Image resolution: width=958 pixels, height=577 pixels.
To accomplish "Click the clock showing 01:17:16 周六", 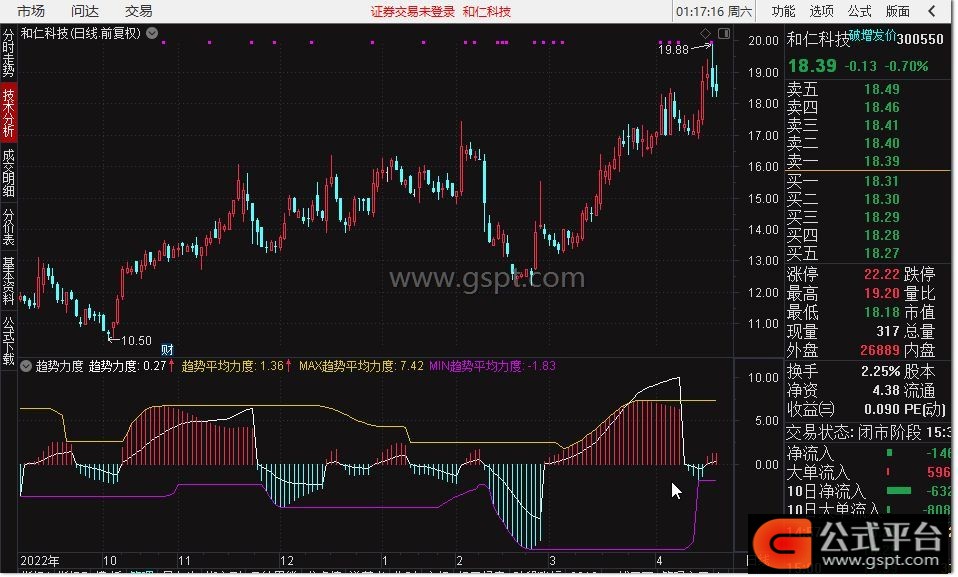I will point(714,12).
